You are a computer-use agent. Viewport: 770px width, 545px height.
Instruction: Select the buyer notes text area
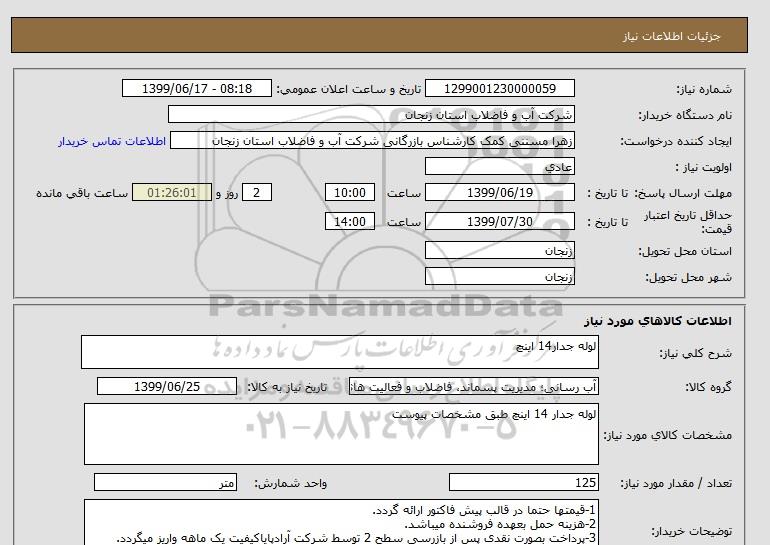click(x=341, y=523)
